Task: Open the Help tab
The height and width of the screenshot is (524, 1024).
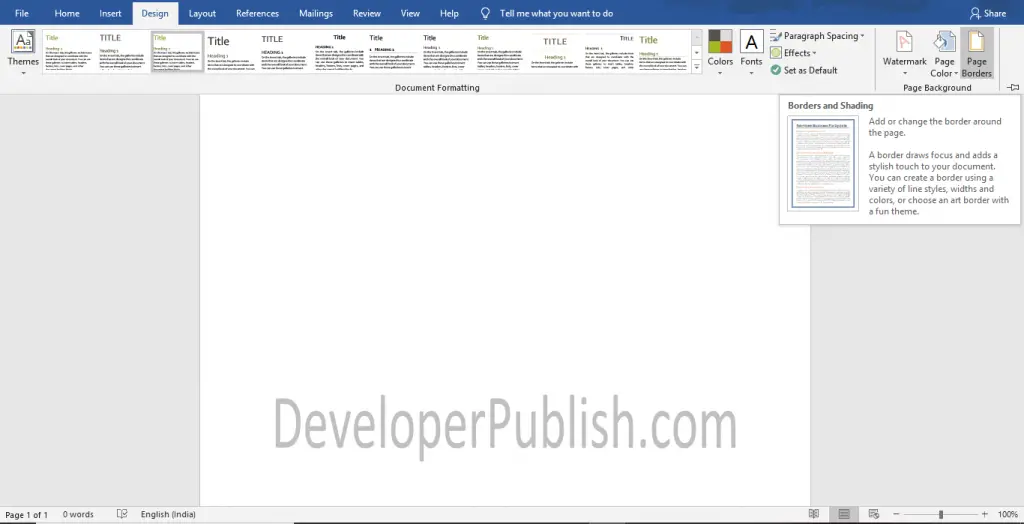Action: tap(449, 13)
